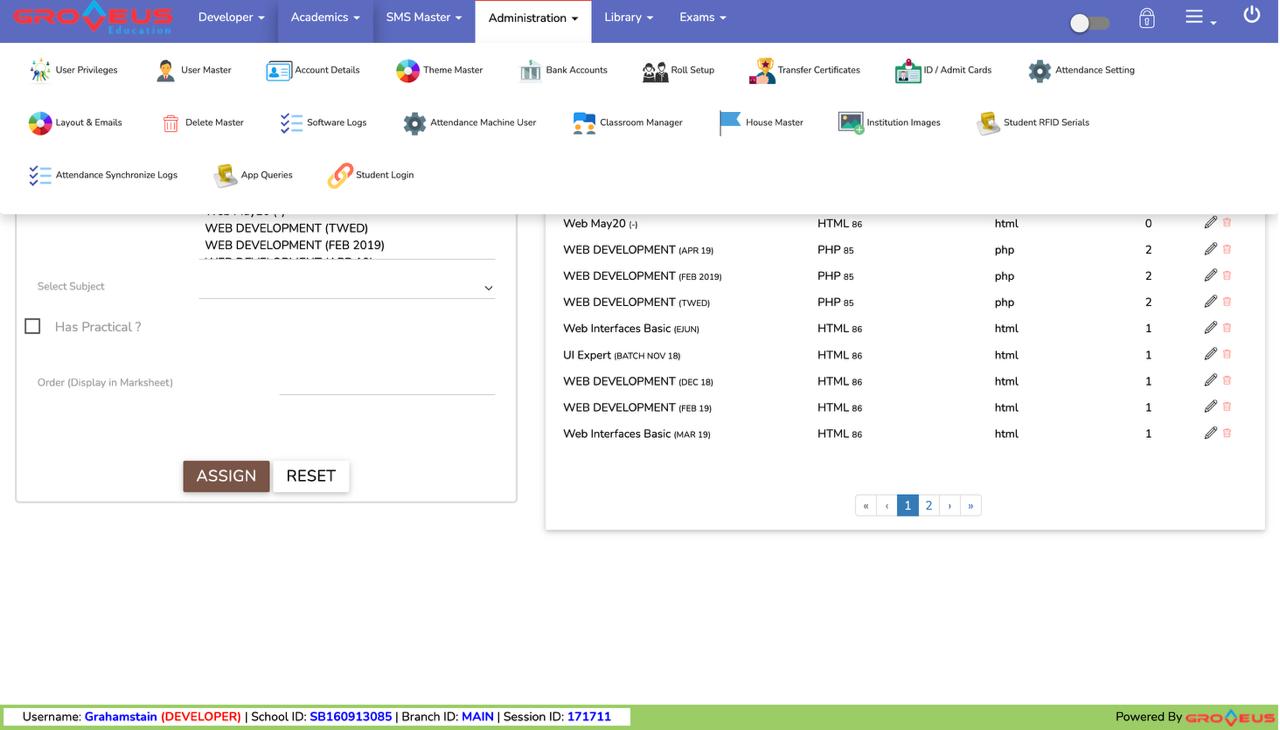Open Transfer Certificates icon
1280x730 pixels.
click(x=762, y=70)
